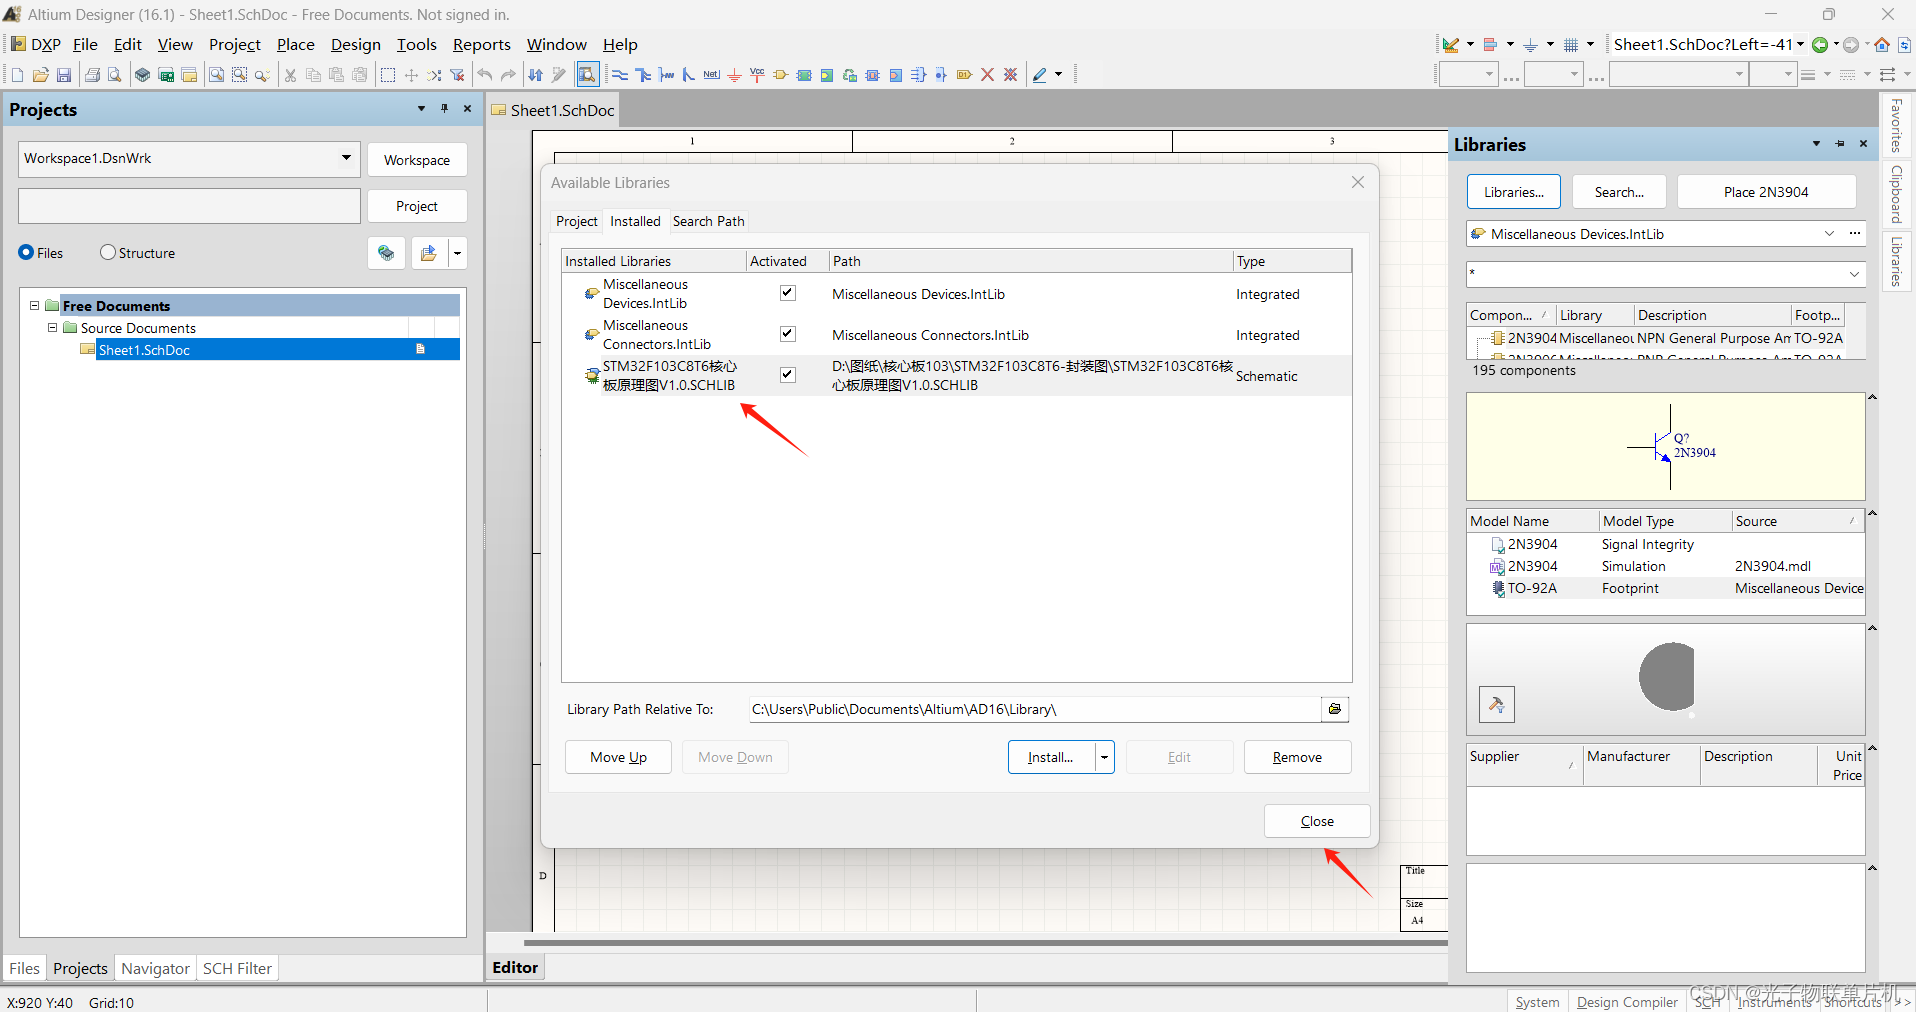Open the Projects panel options arrow
The height and width of the screenshot is (1012, 1916).
pyautogui.click(x=421, y=109)
